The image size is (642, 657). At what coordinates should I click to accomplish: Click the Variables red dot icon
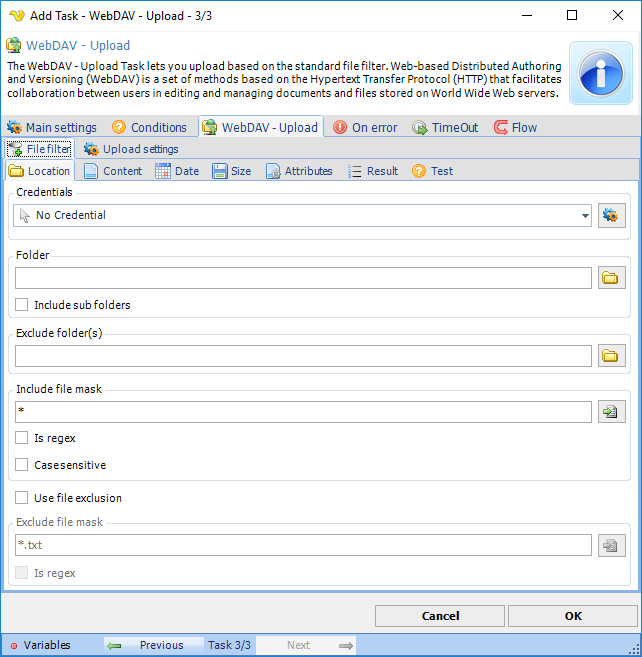coord(14,646)
